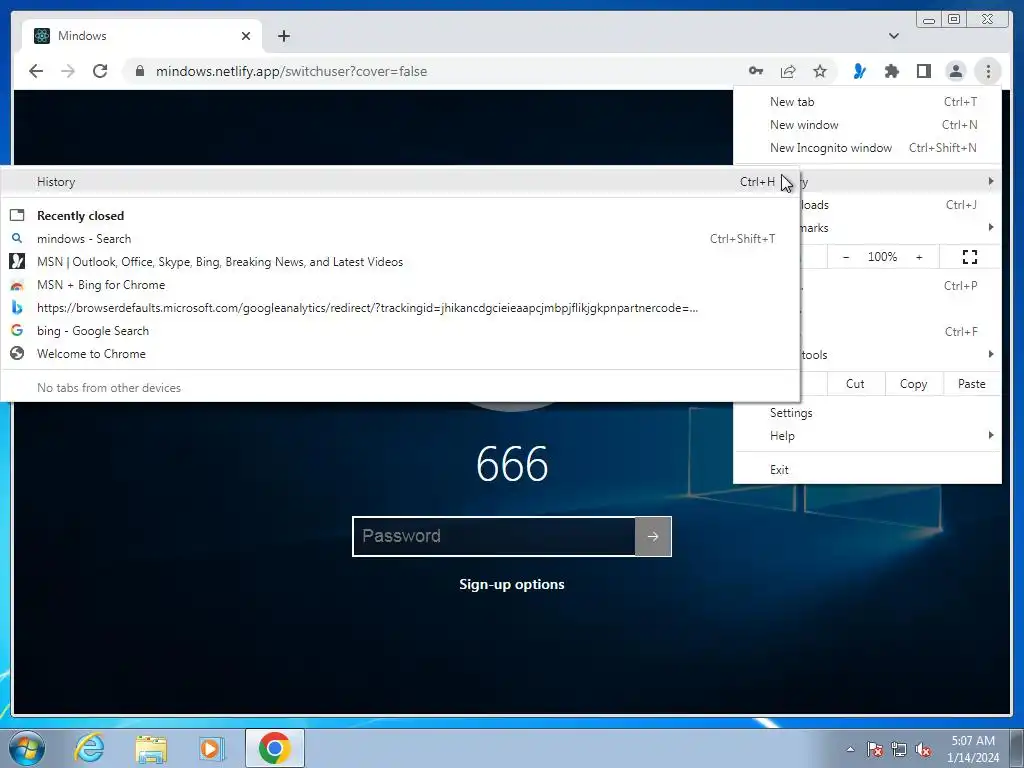Select New tab menu item
The width and height of the screenshot is (1024, 768).
867,102
